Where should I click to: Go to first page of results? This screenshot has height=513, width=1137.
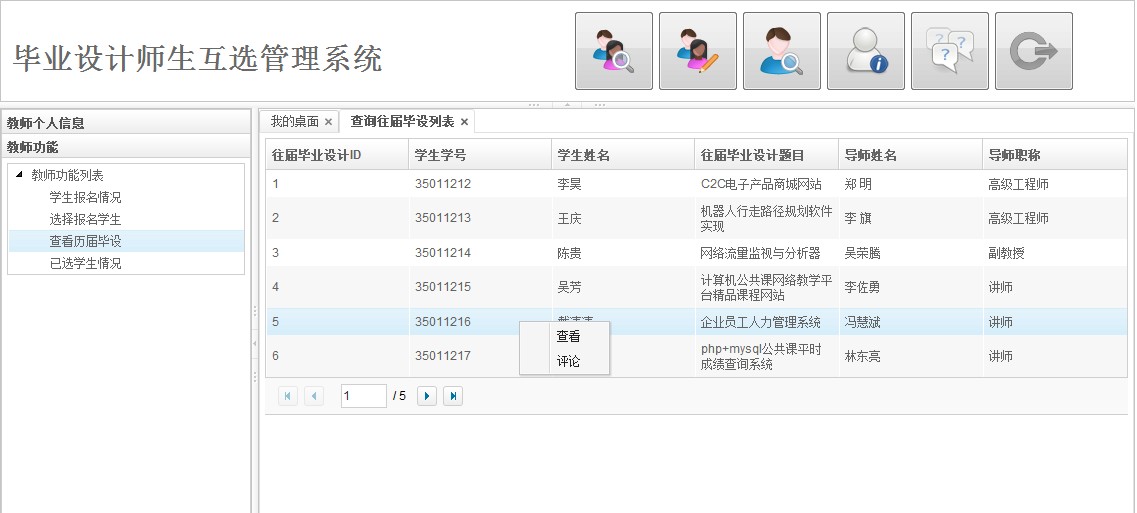pyautogui.click(x=288, y=395)
